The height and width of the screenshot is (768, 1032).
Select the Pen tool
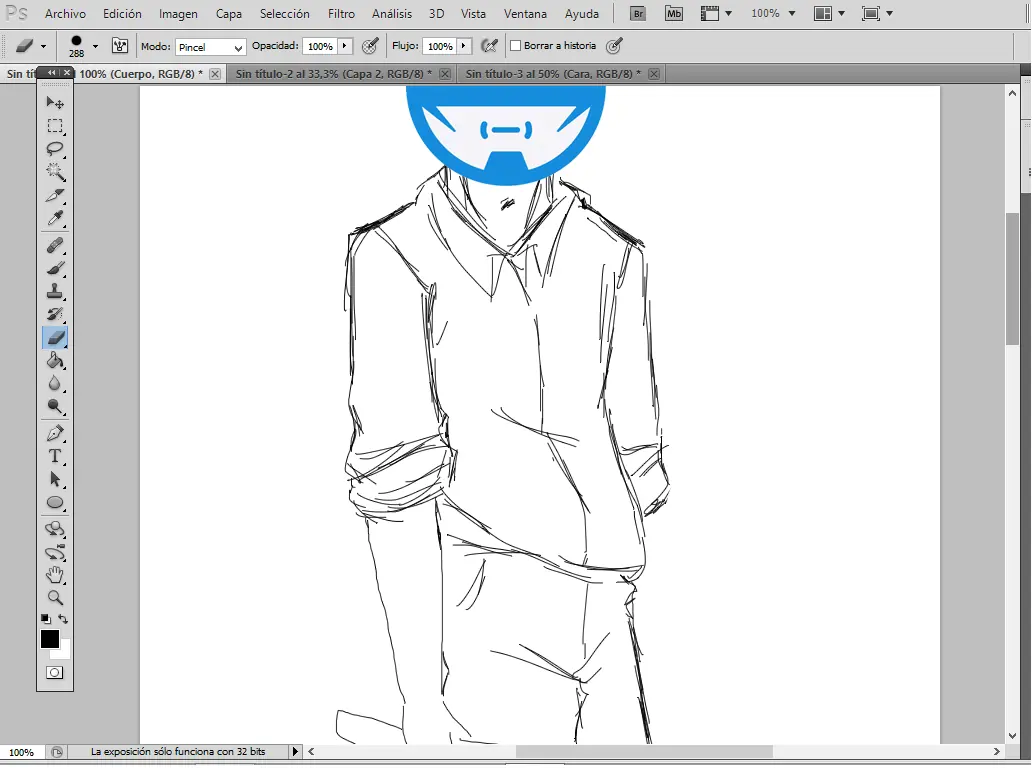pyautogui.click(x=55, y=433)
